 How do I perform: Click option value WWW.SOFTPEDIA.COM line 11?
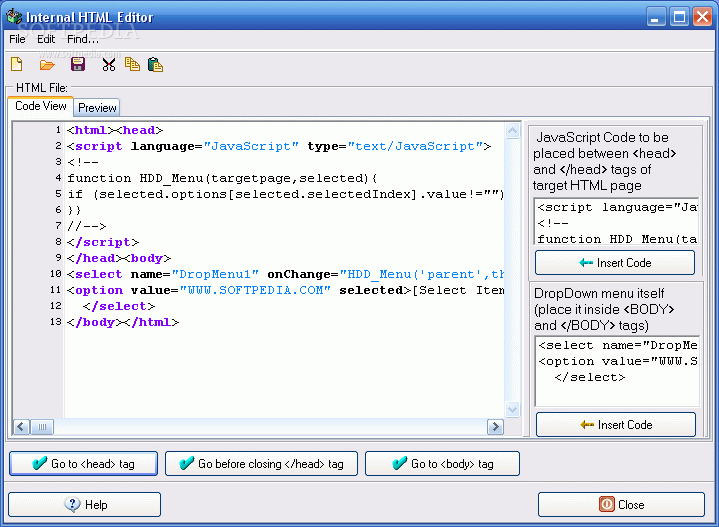[286, 290]
